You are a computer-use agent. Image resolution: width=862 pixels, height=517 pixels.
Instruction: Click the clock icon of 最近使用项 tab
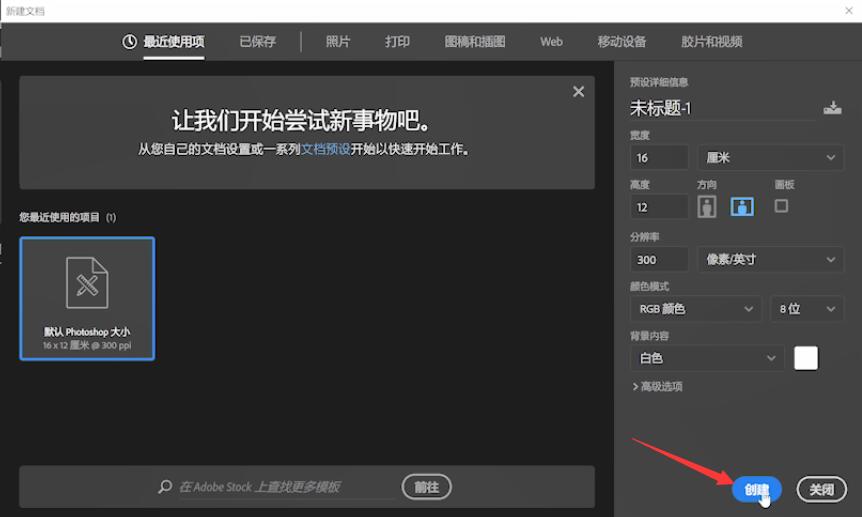129,41
